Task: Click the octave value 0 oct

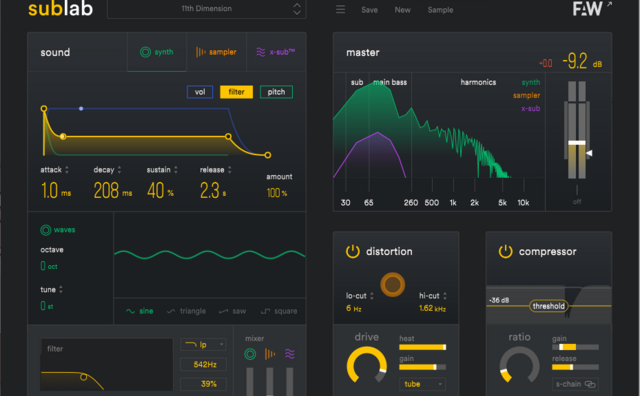Action: (49, 266)
